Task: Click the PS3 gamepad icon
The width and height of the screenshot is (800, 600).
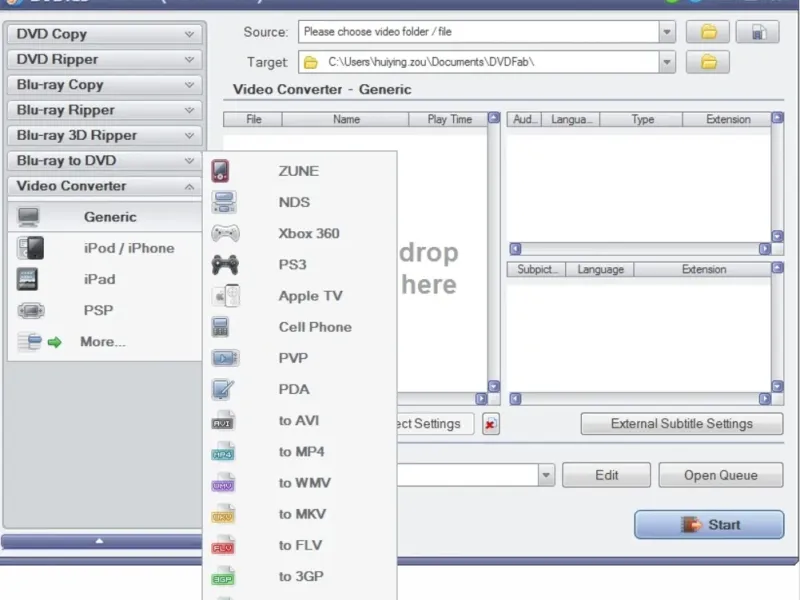Action: click(x=225, y=265)
